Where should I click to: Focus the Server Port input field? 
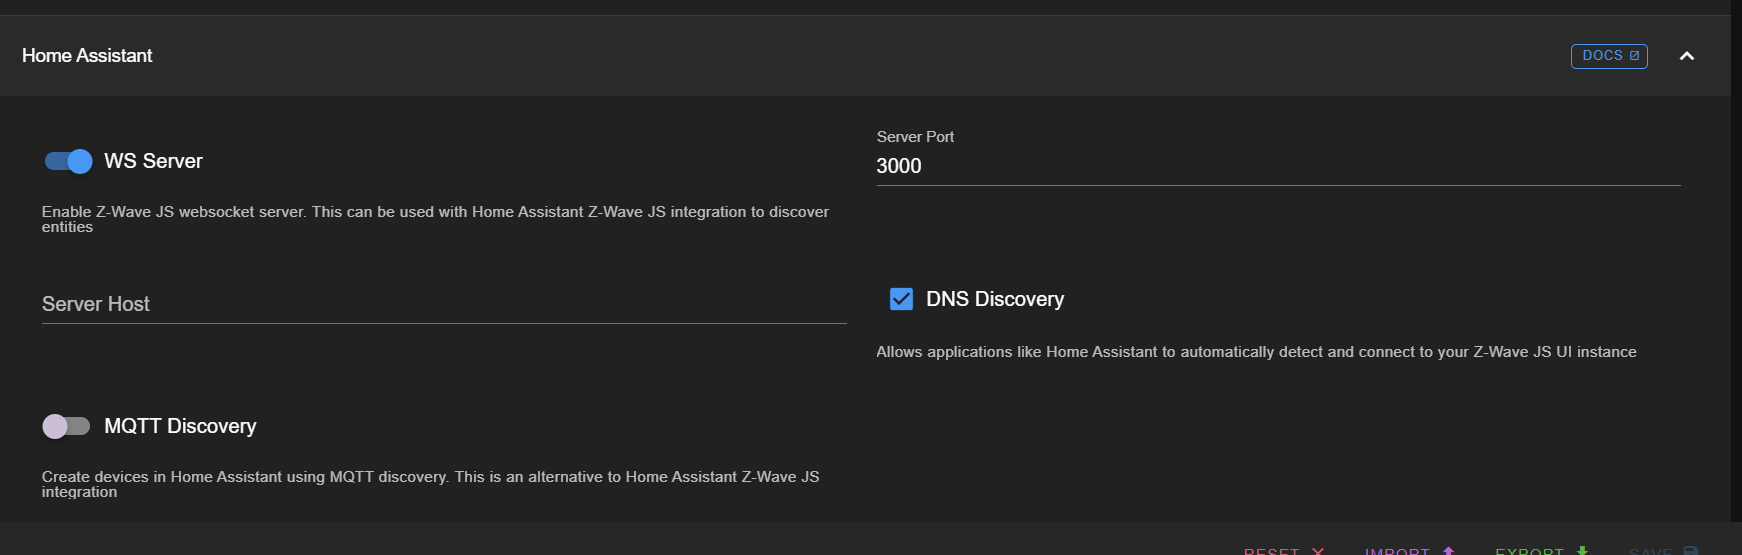(1277, 166)
